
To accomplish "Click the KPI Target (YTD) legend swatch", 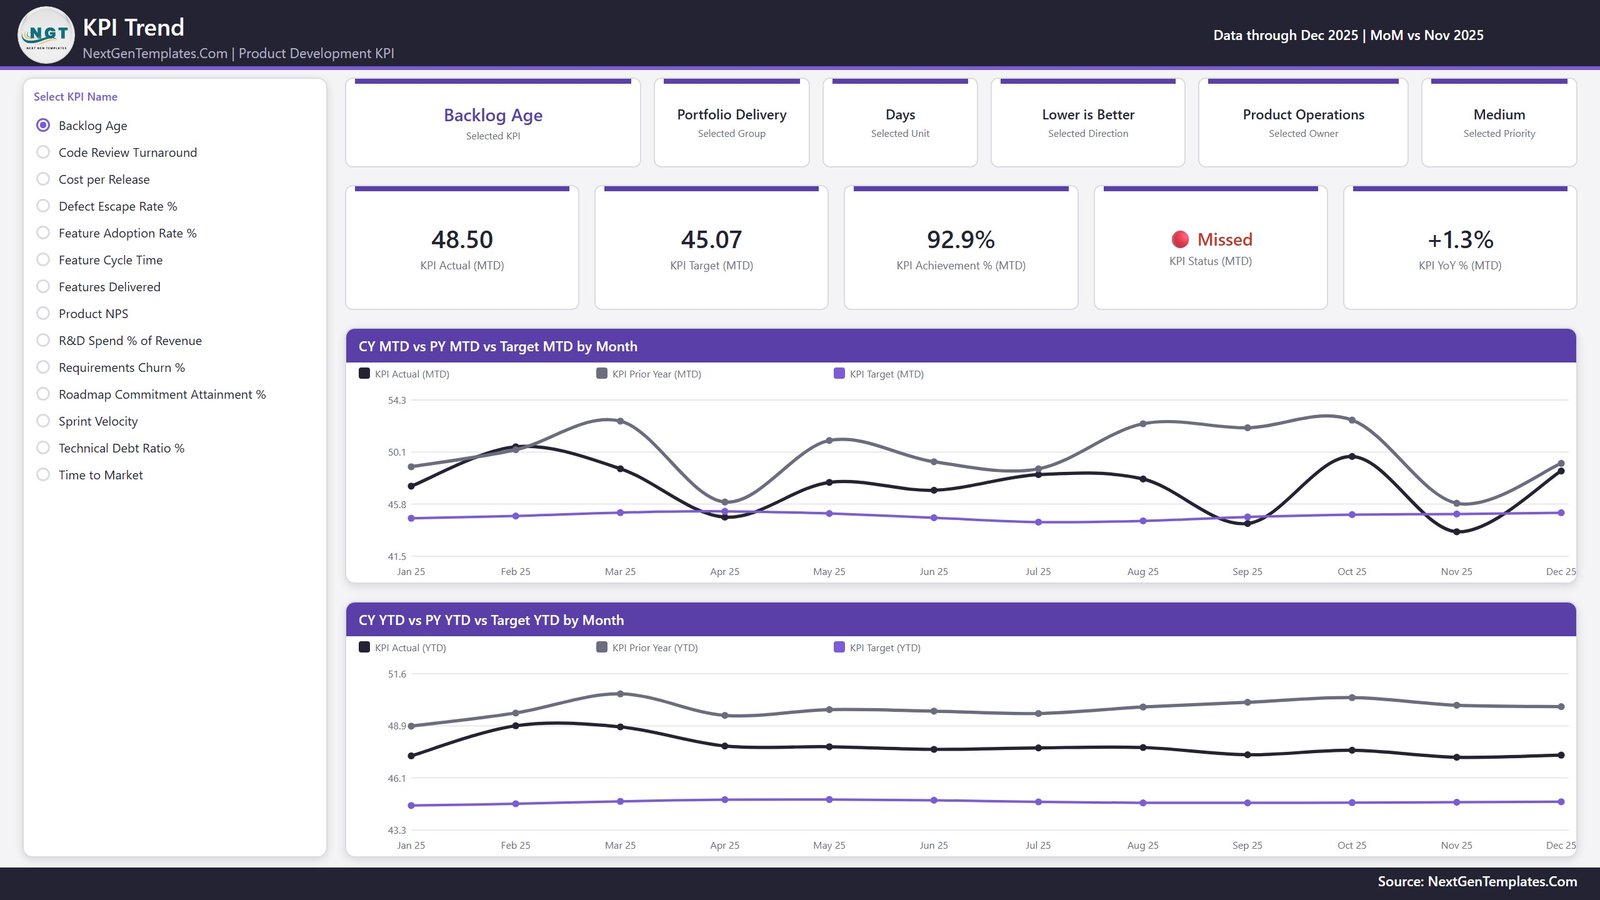I will tap(839, 647).
